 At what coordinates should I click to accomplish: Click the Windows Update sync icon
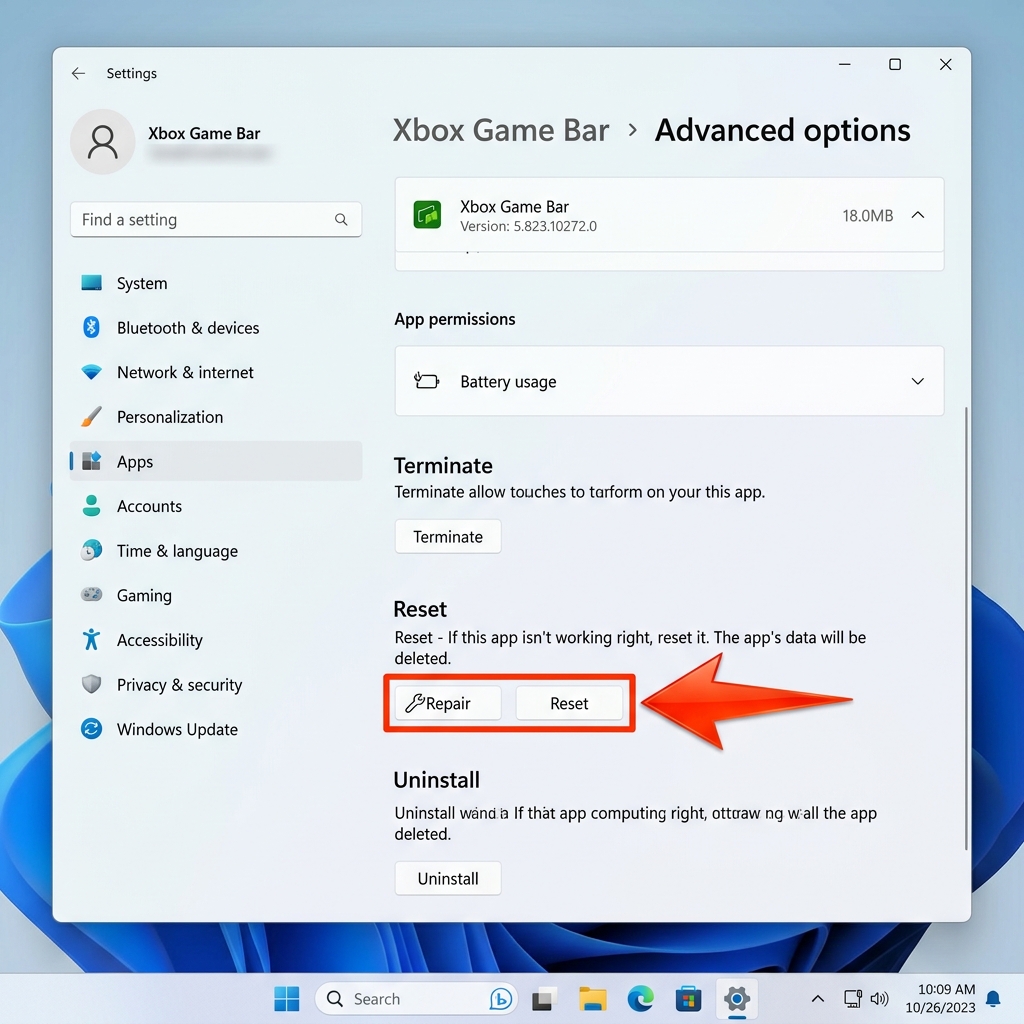point(91,728)
